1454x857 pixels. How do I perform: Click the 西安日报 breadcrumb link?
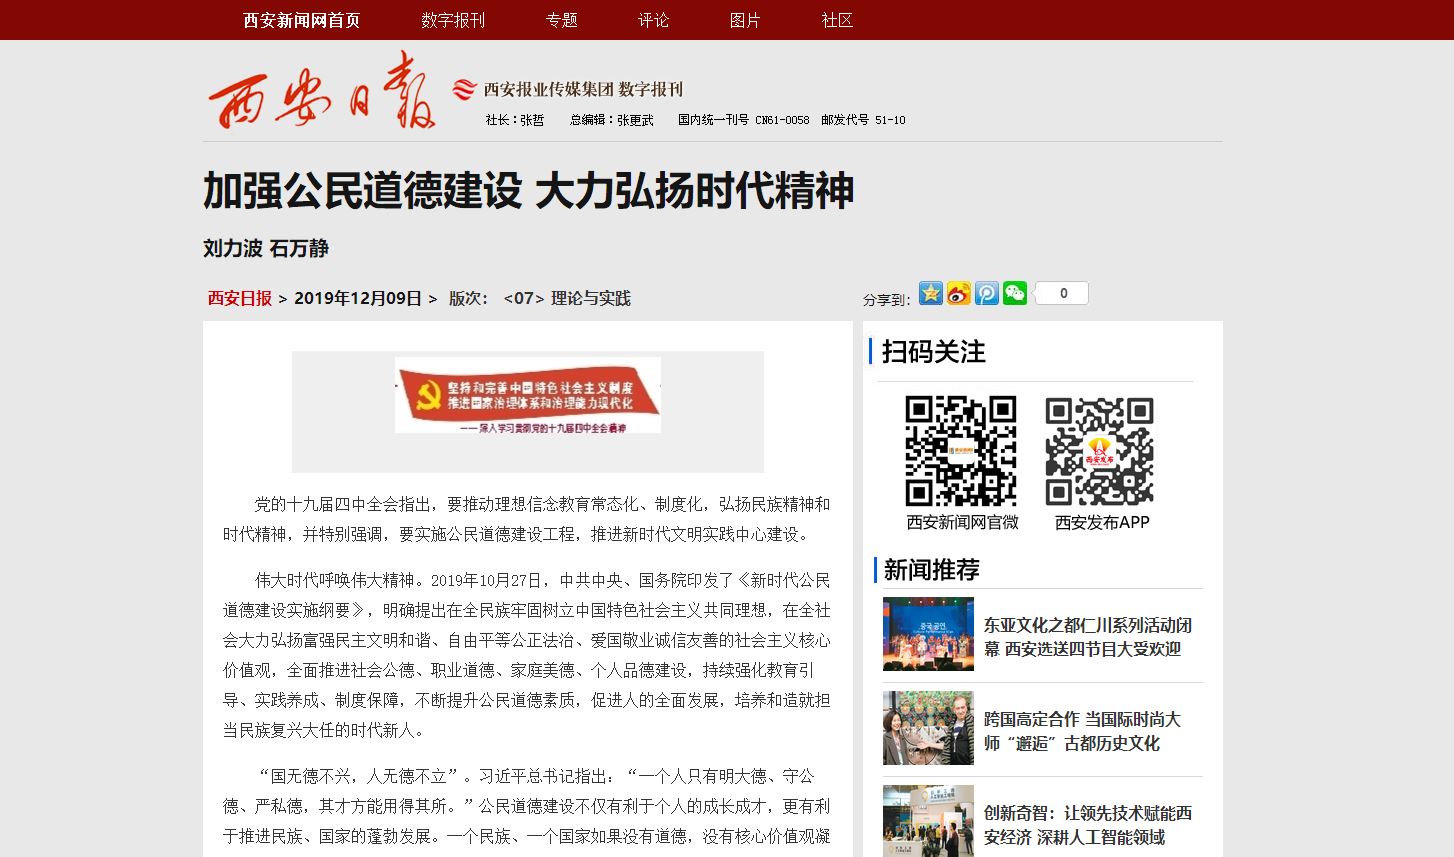pos(239,298)
